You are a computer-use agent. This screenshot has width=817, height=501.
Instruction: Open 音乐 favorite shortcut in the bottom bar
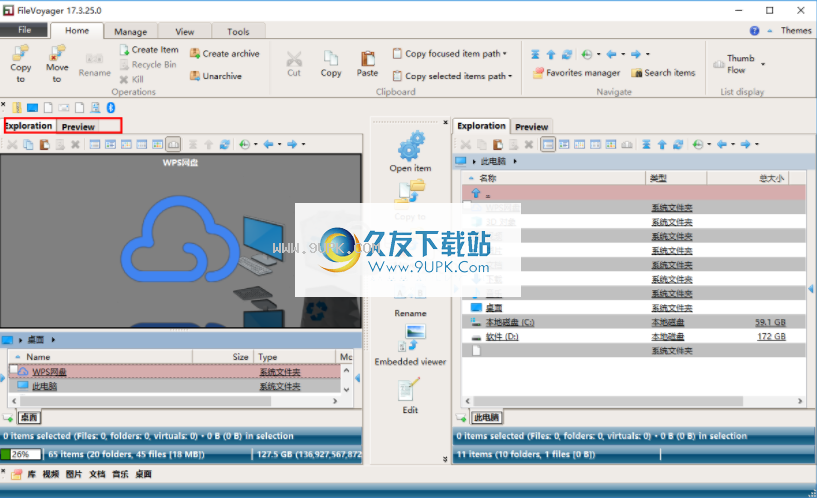(120, 474)
